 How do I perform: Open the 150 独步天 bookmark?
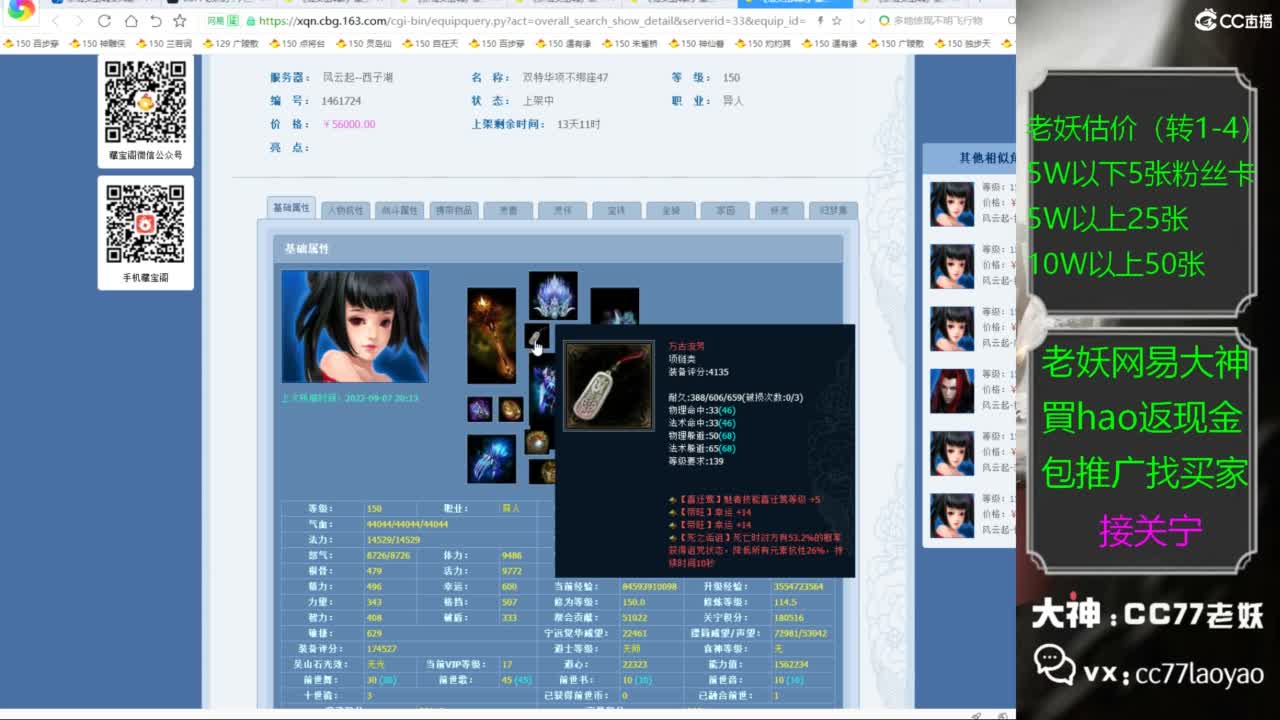tap(962, 44)
